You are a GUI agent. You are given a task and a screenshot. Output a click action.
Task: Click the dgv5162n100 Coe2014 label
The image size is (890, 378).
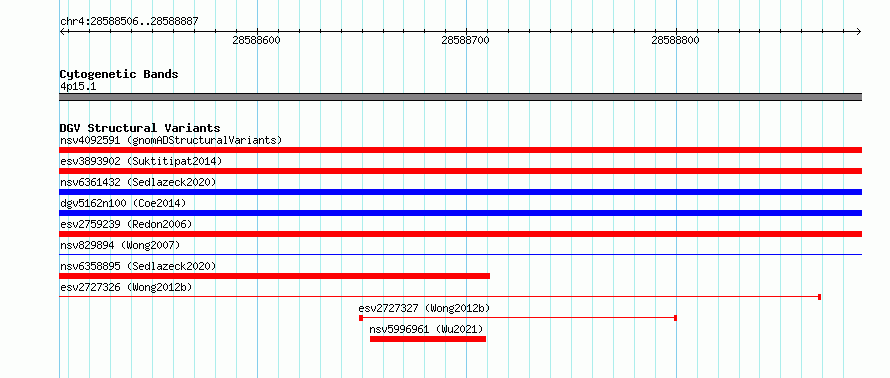(x=123, y=203)
